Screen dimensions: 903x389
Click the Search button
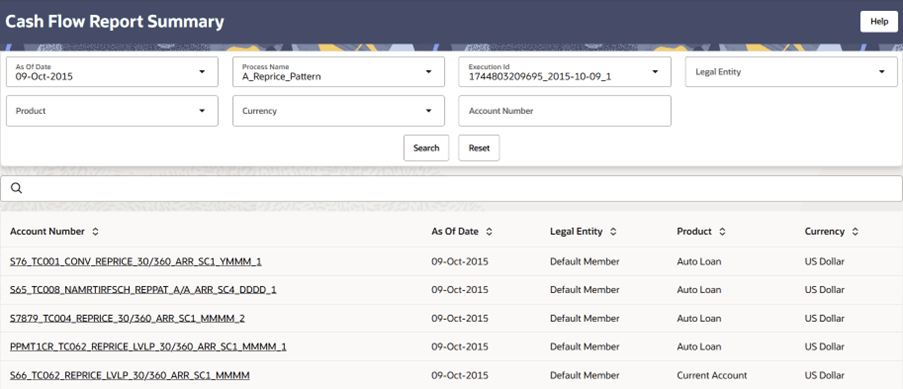[426, 148]
